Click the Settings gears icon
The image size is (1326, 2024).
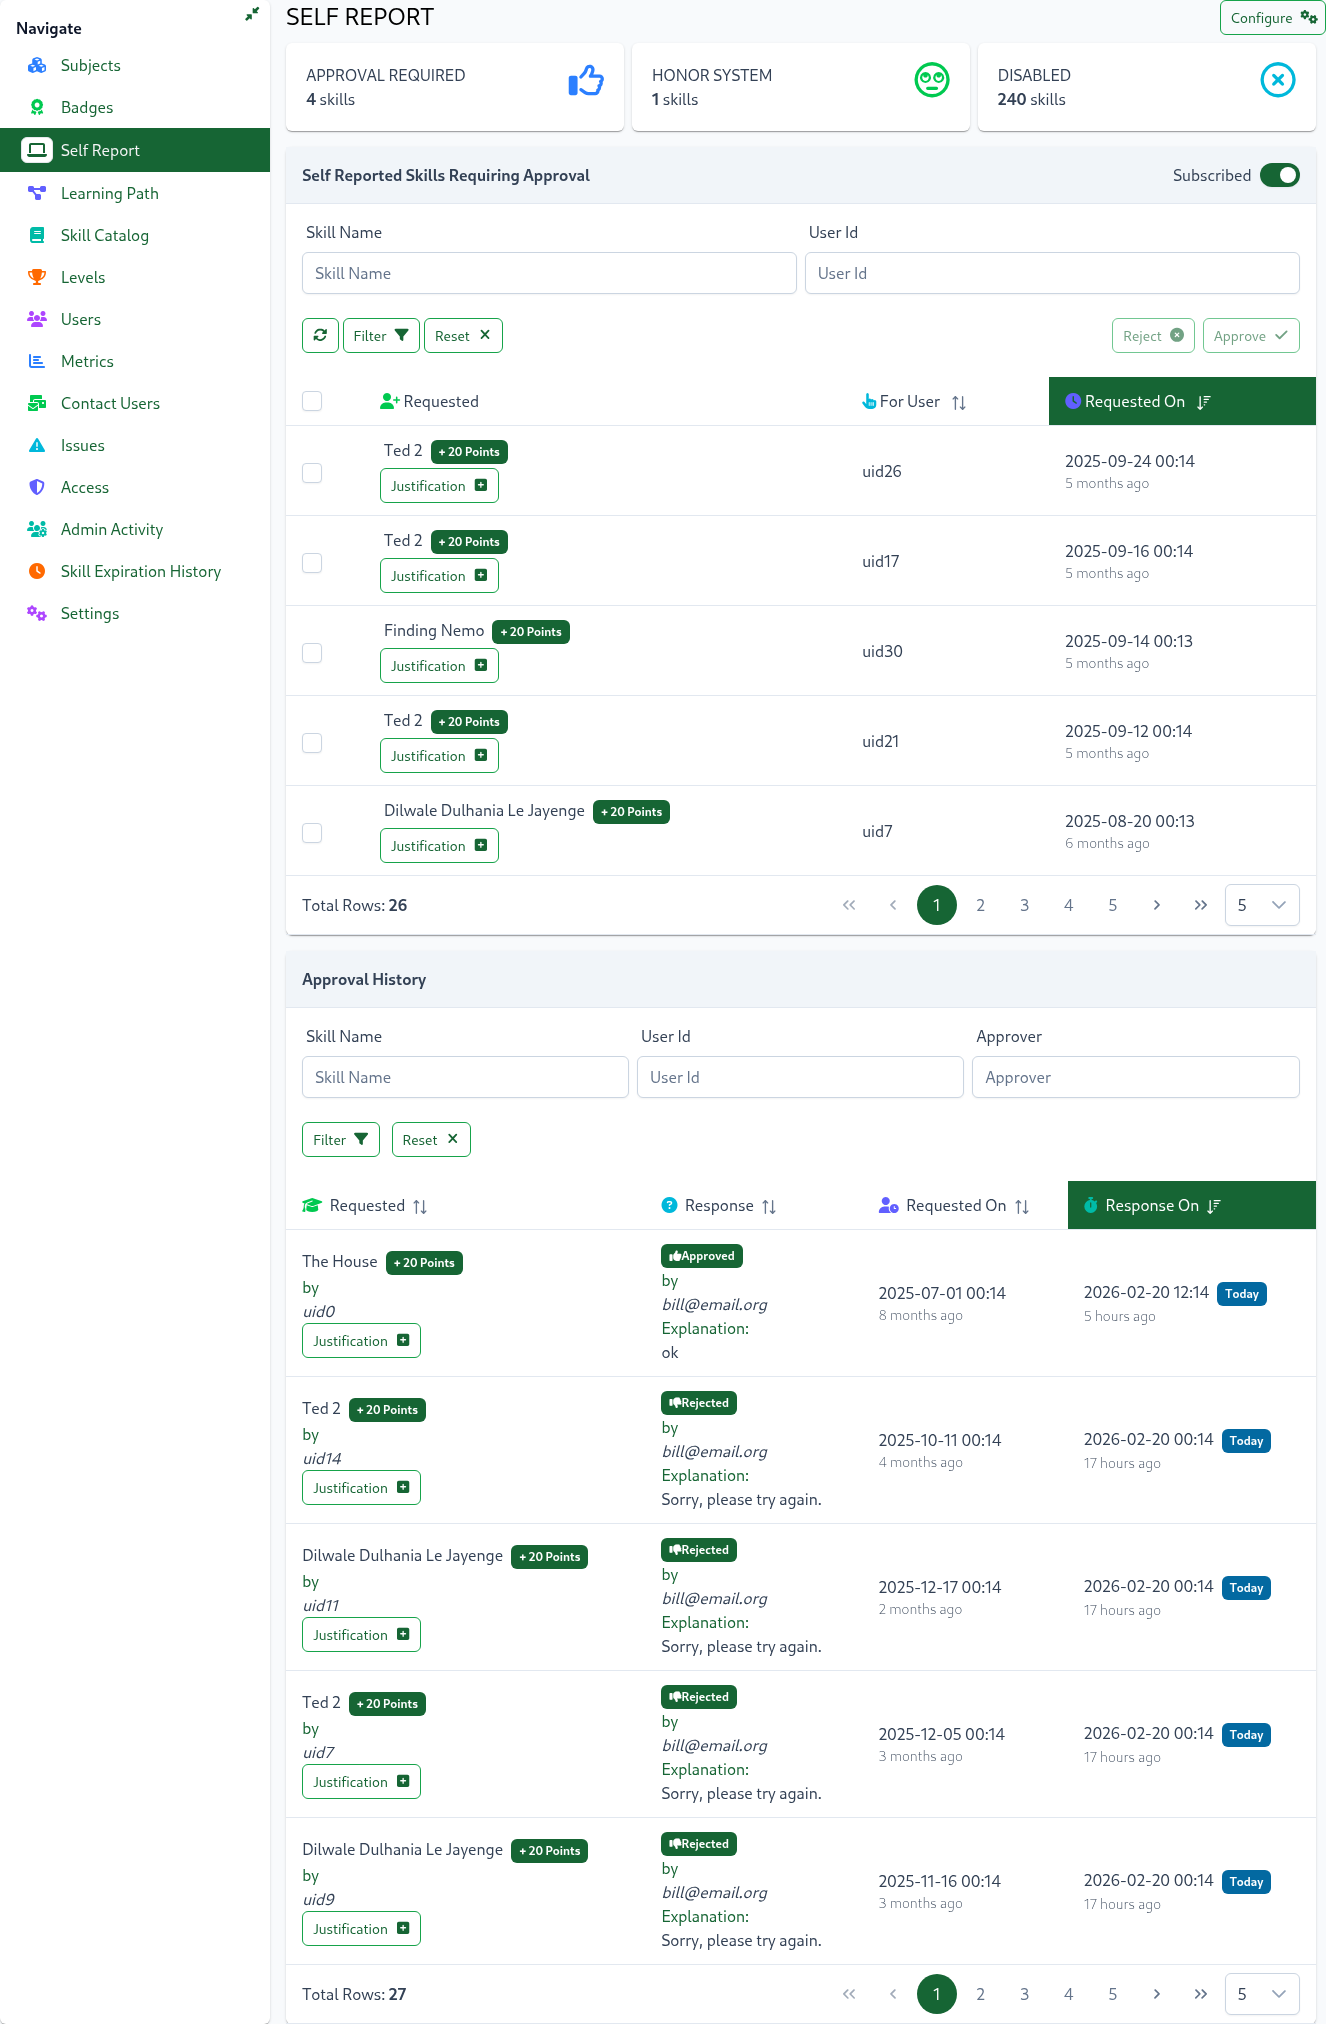pyautogui.click(x=37, y=613)
